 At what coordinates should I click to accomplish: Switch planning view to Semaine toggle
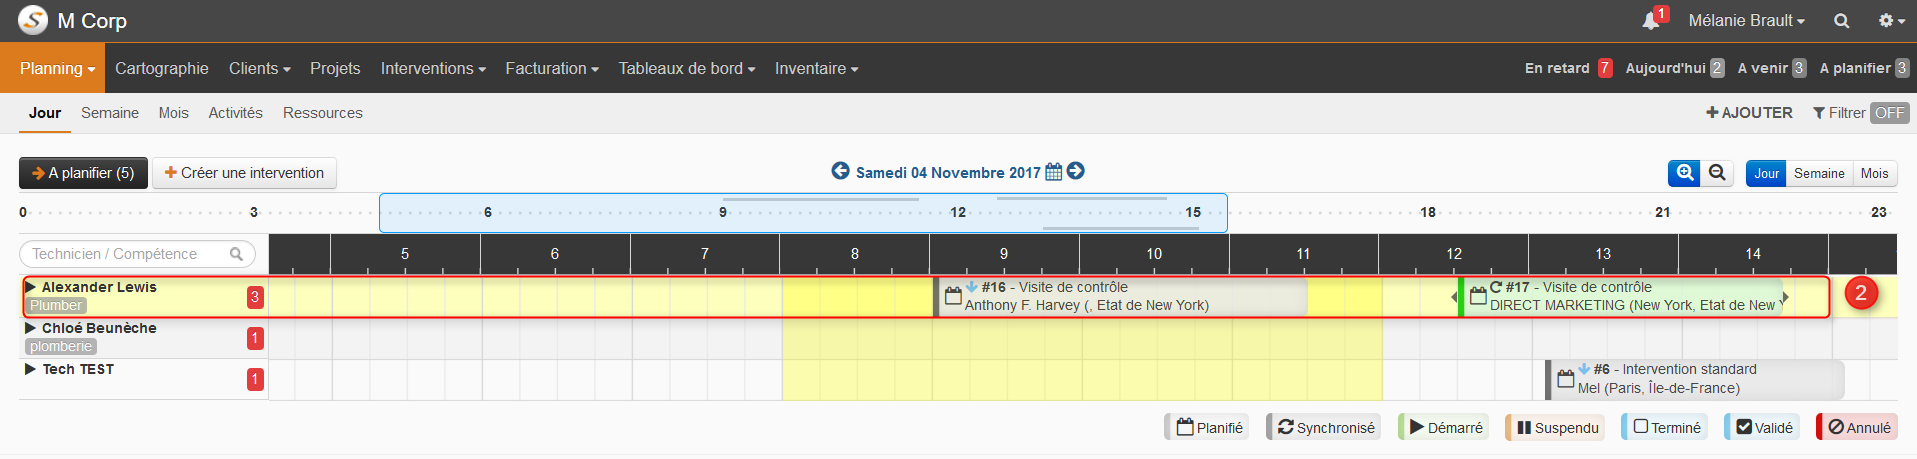tap(1819, 173)
